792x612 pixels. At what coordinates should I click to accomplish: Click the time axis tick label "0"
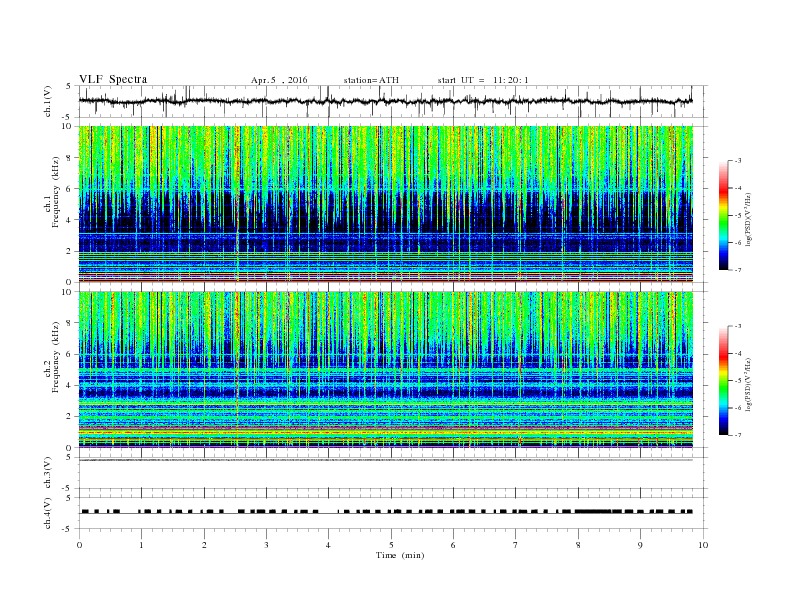tap(79, 545)
